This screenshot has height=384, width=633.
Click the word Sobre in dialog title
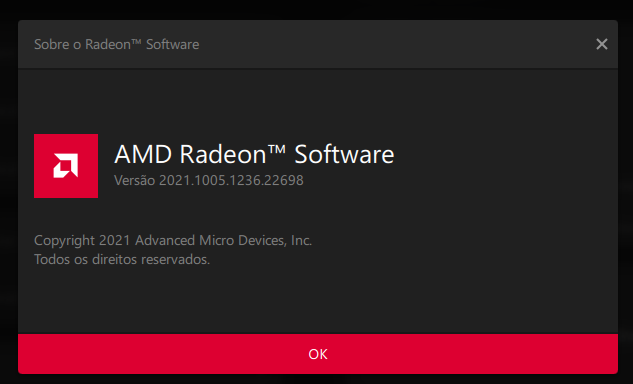pos(52,44)
